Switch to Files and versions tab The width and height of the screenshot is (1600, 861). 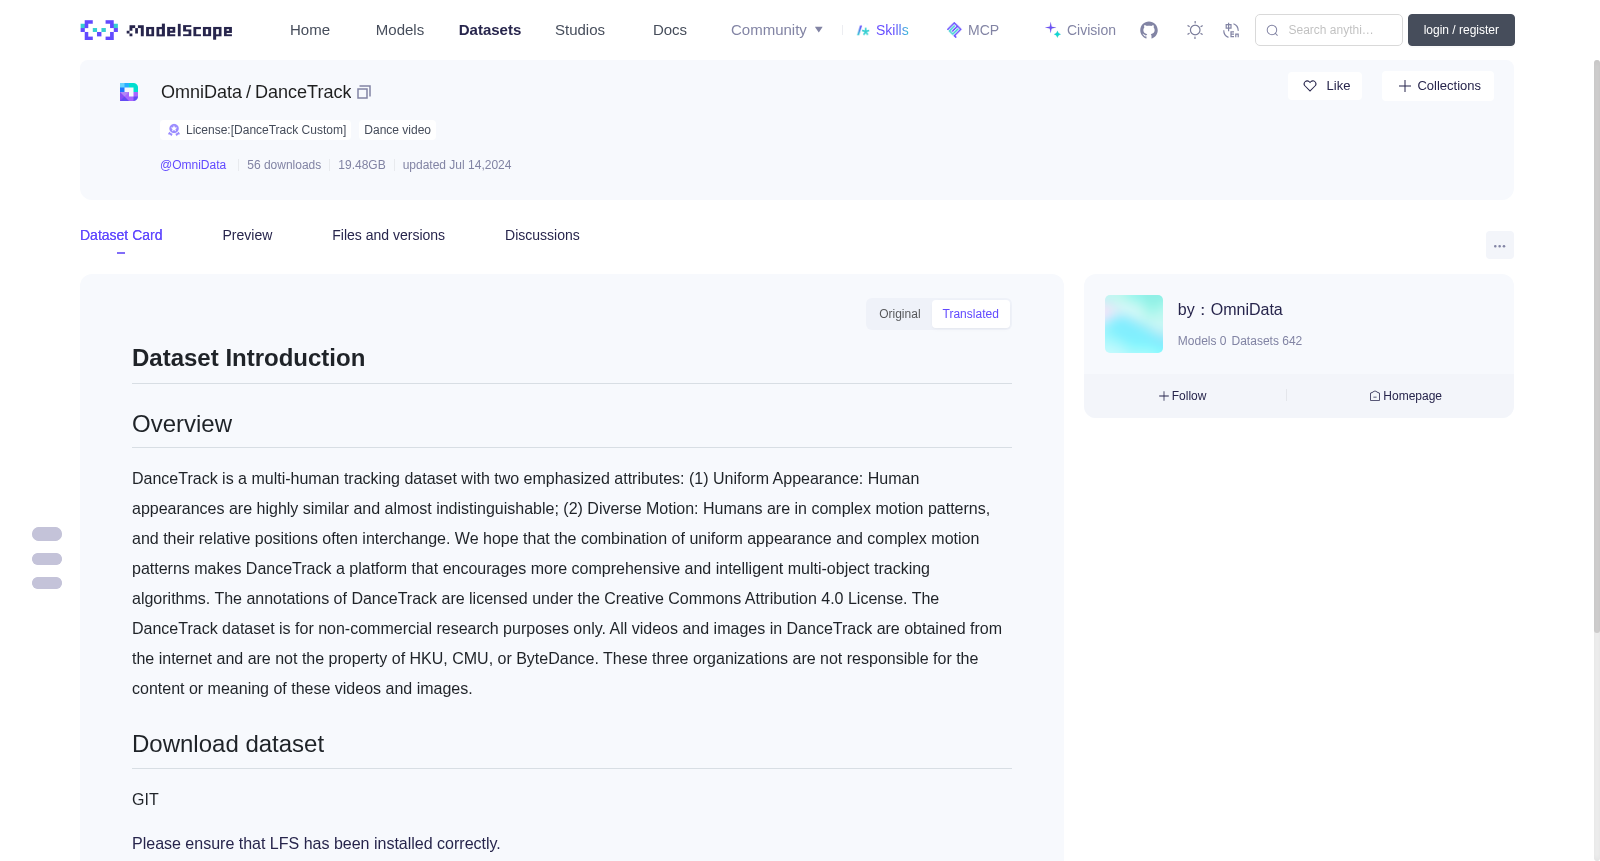point(388,235)
